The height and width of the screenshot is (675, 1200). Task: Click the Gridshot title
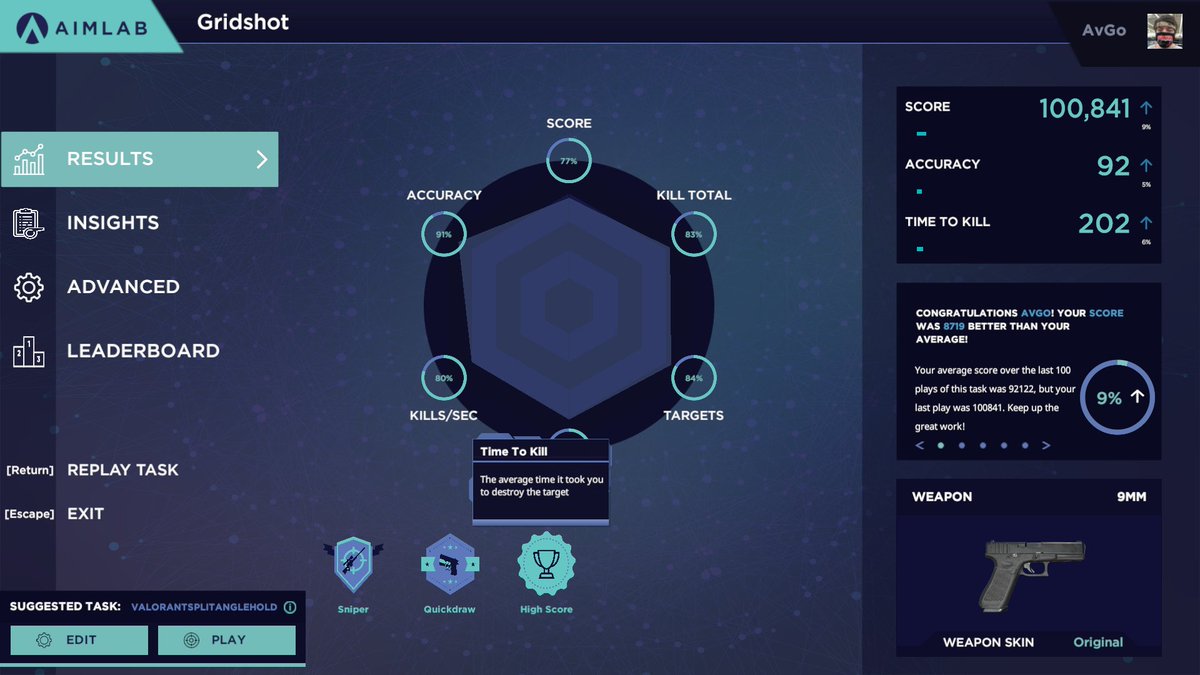coord(243,22)
